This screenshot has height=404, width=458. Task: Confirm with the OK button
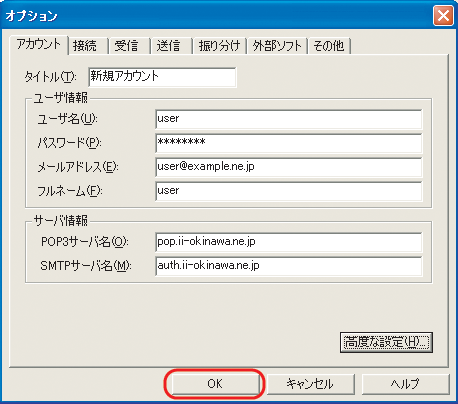(215, 384)
